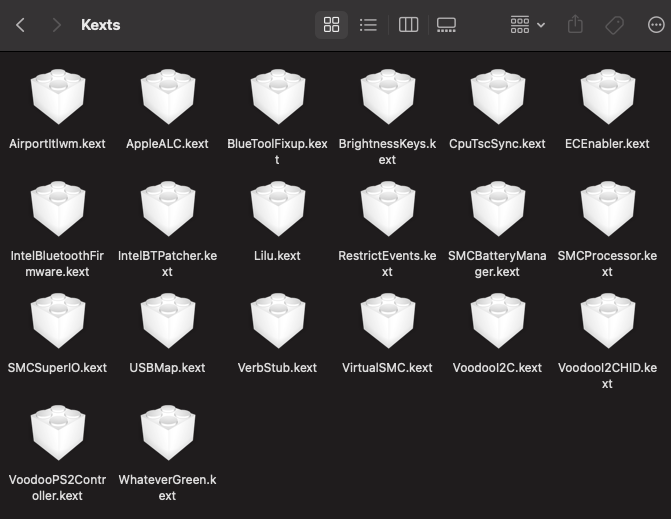This screenshot has height=519, width=671.
Task: Switch to icon grid view
Action: pyautogui.click(x=332, y=25)
